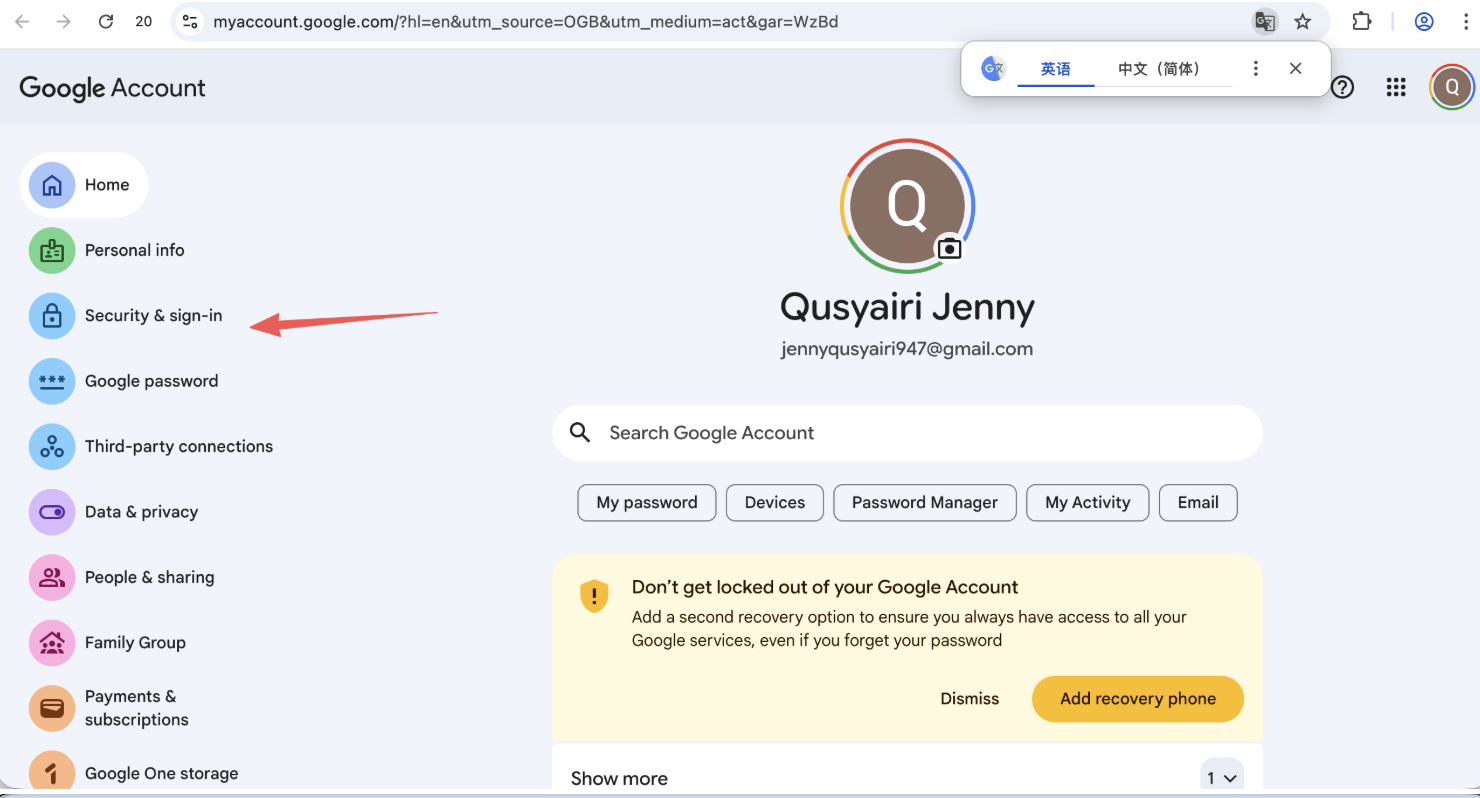
Task: Open the Extensions puzzle icon
Action: coord(1361,21)
